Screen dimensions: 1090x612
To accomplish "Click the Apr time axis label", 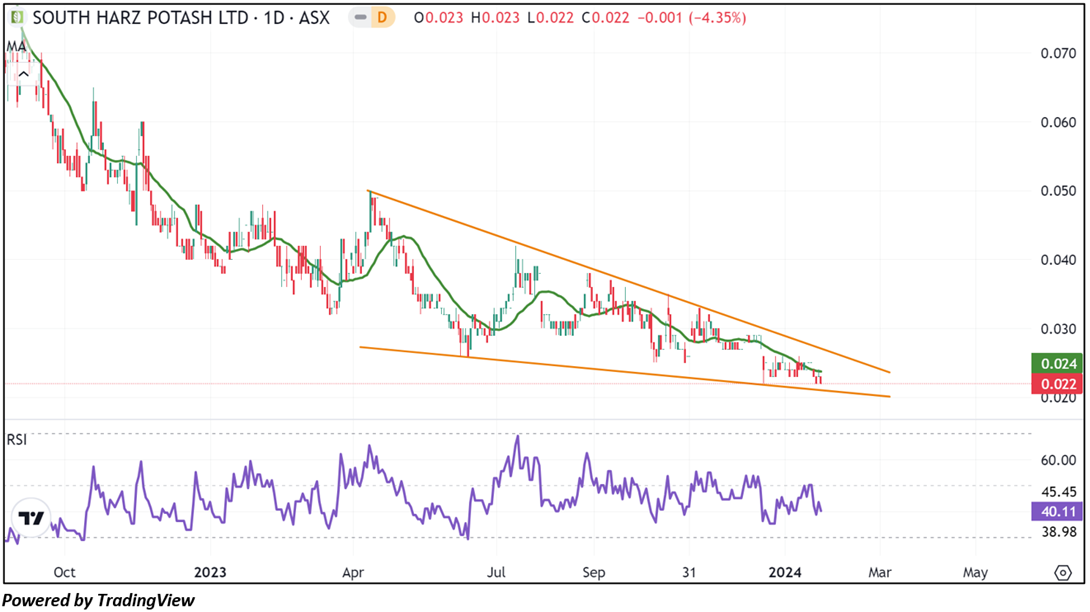I will coord(353,572).
